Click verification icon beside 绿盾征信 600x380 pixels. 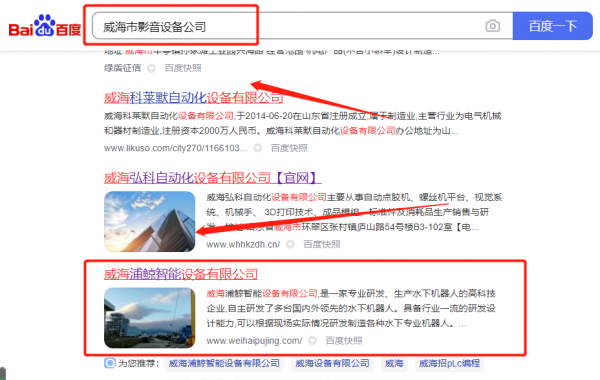pyautogui.click(x=152, y=68)
